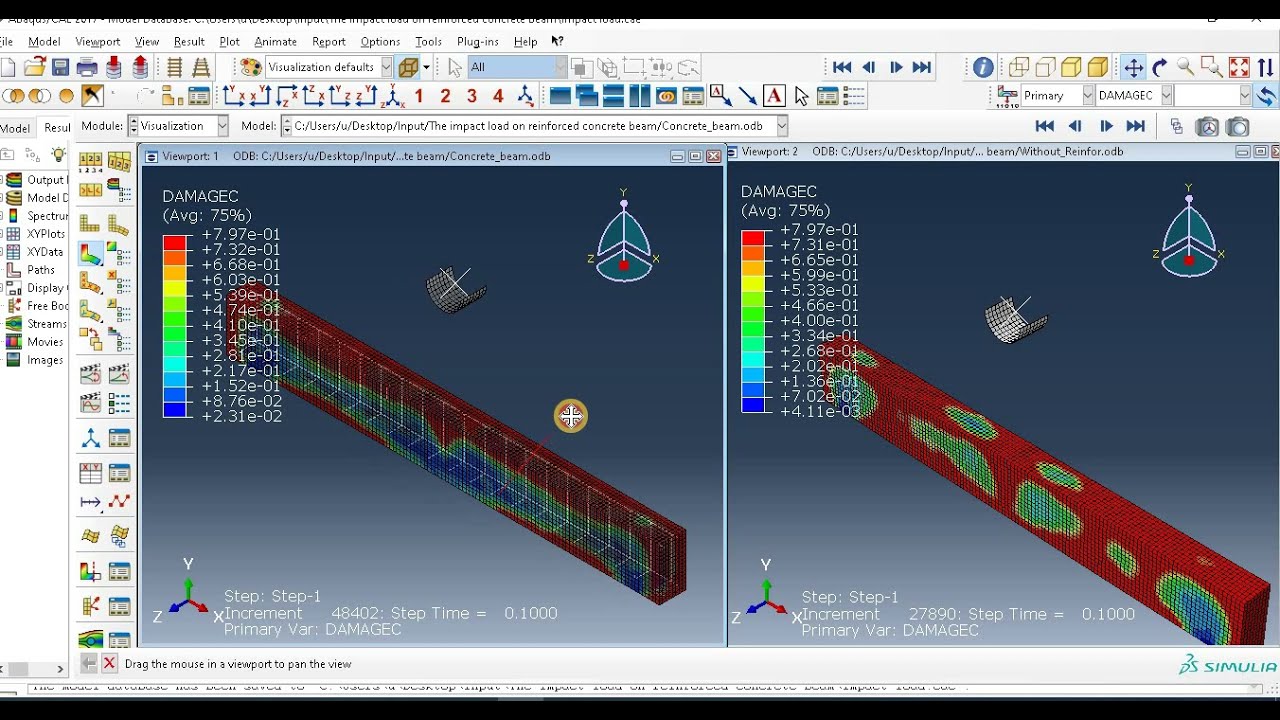Expand the Output Databases tree node
Image resolution: width=1280 pixels, height=720 pixels.
coord(3,180)
